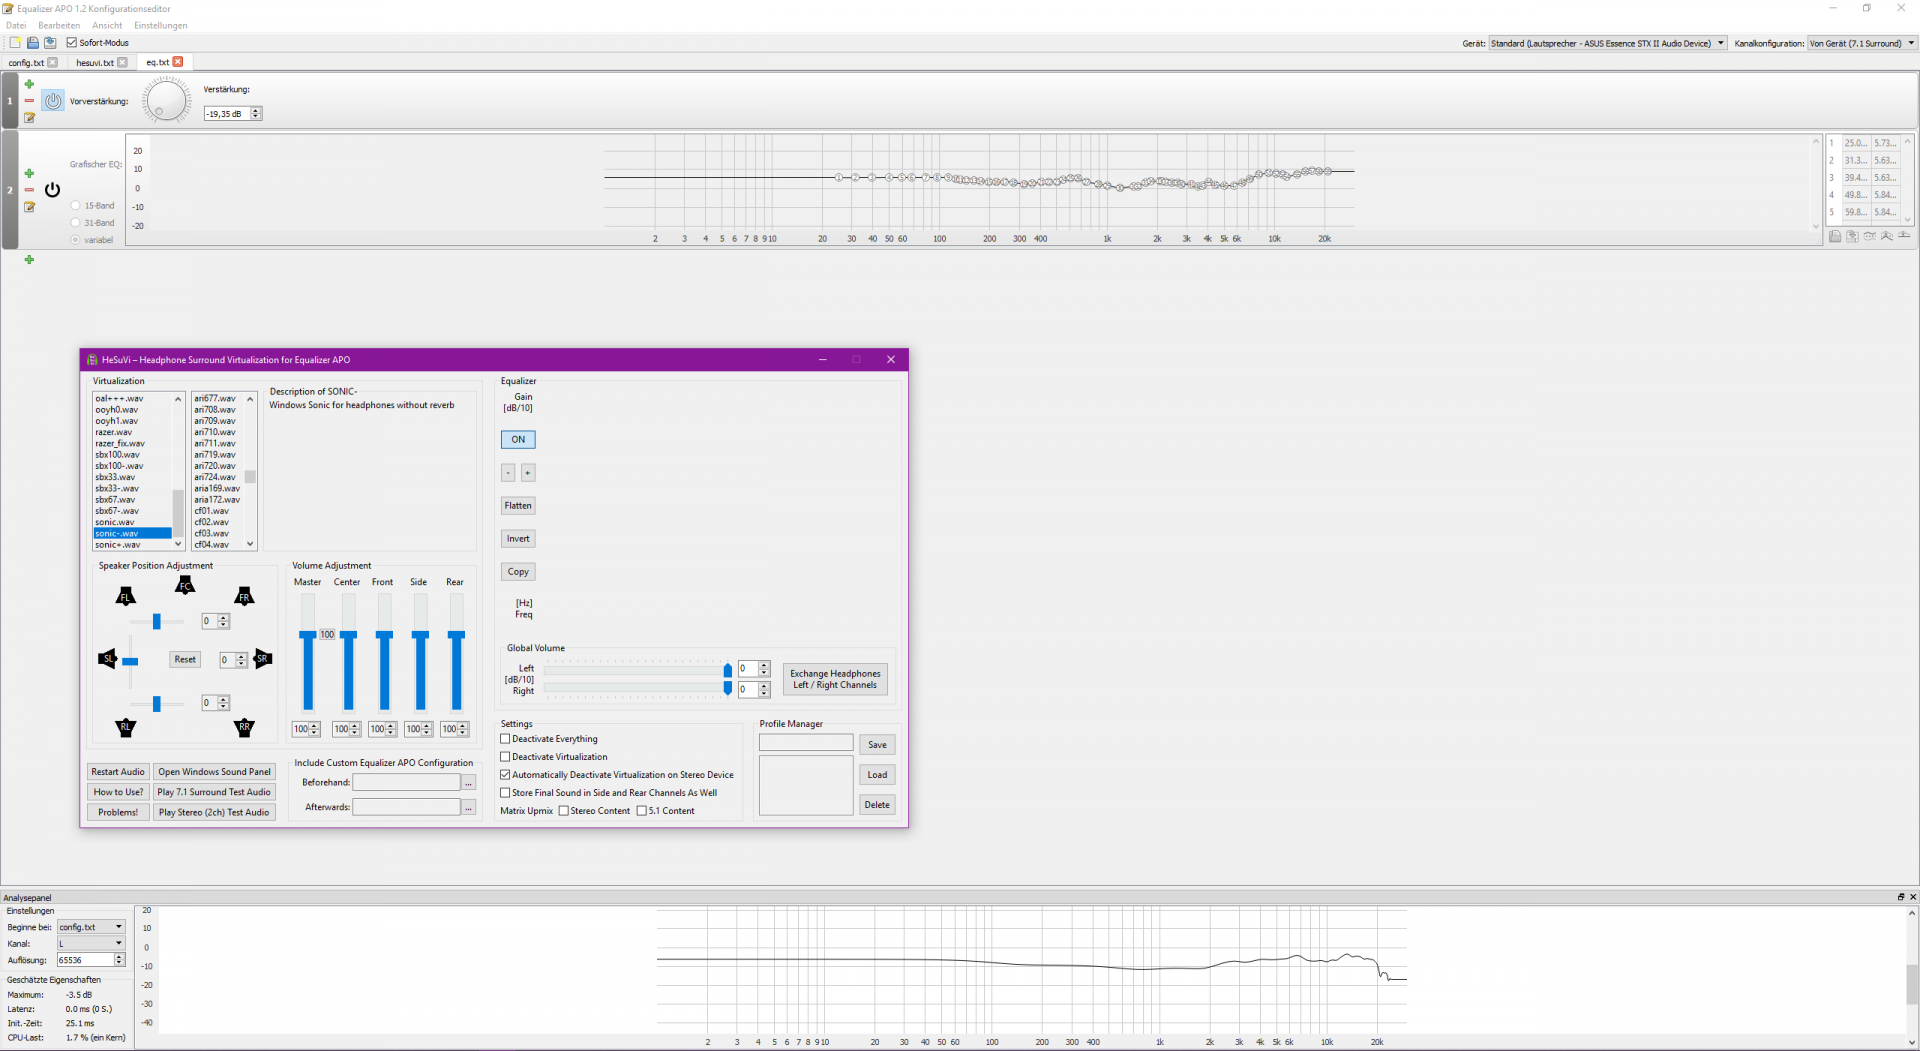Viewport: 1920px width, 1051px height.
Task: Select the SR speaker icon in HeSuVi
Action: 263,658
